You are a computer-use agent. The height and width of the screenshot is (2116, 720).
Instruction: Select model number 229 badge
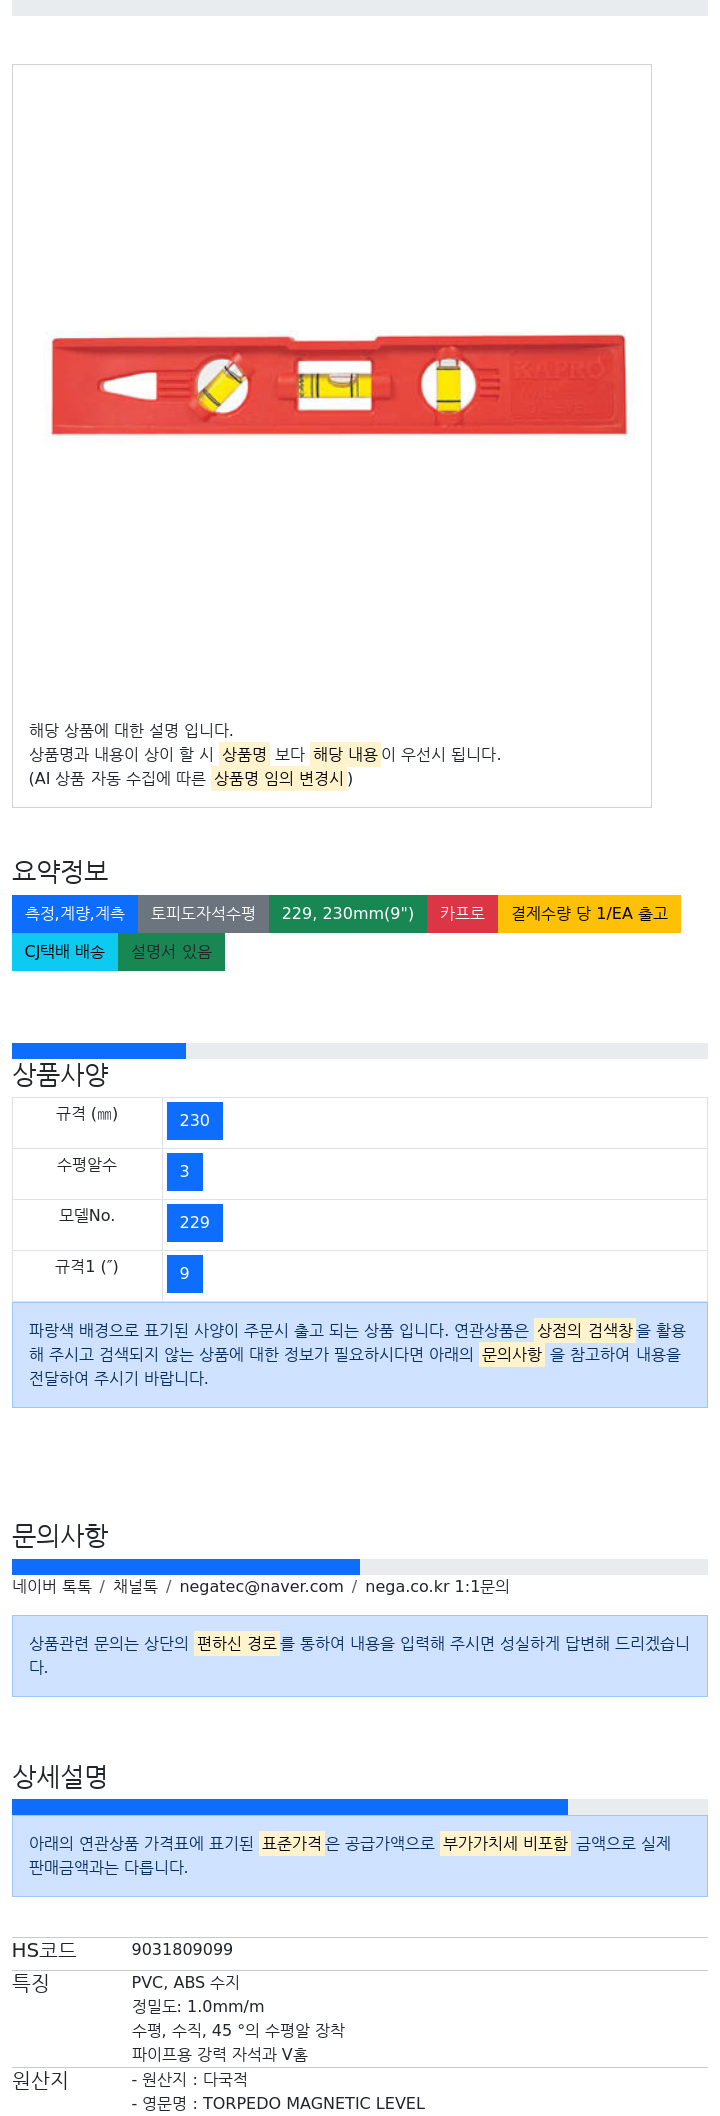coord(195,1223)
